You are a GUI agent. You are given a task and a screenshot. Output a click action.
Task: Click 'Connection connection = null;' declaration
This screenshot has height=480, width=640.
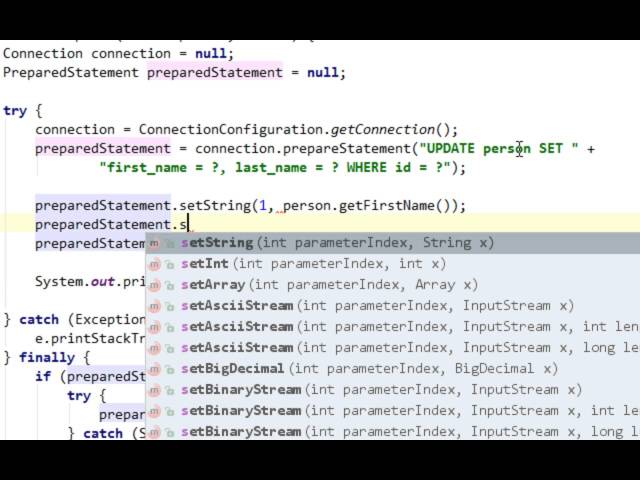(118, 53)
